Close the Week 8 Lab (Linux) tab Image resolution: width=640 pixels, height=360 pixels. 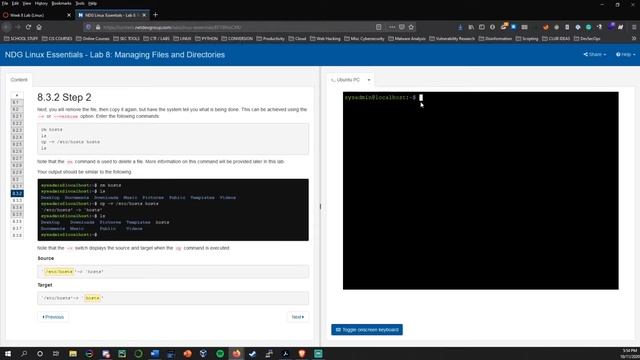tap(69, 15)
